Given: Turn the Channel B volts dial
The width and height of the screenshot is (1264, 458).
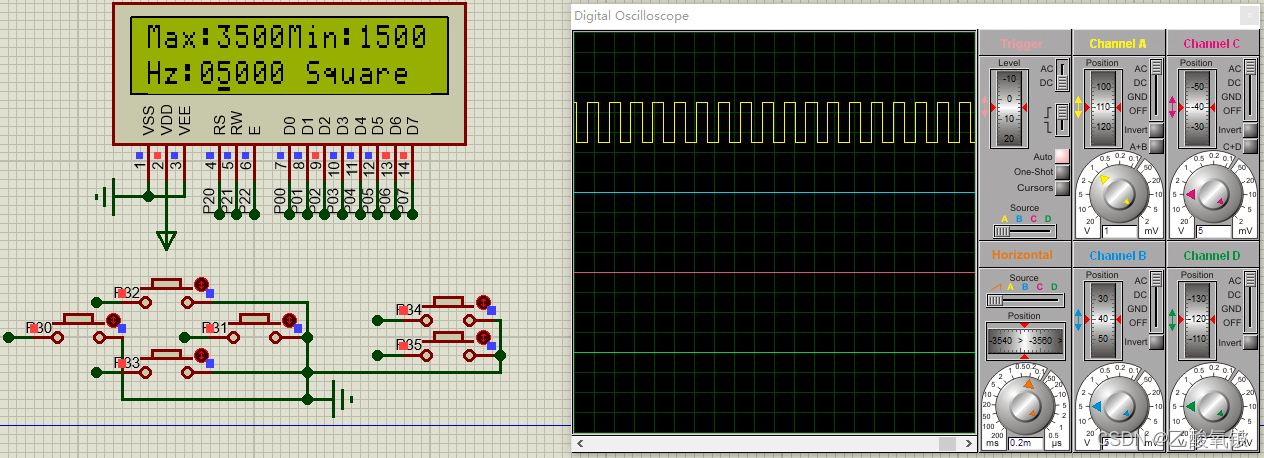Looking at the screenshot, I should (1118, 406).
